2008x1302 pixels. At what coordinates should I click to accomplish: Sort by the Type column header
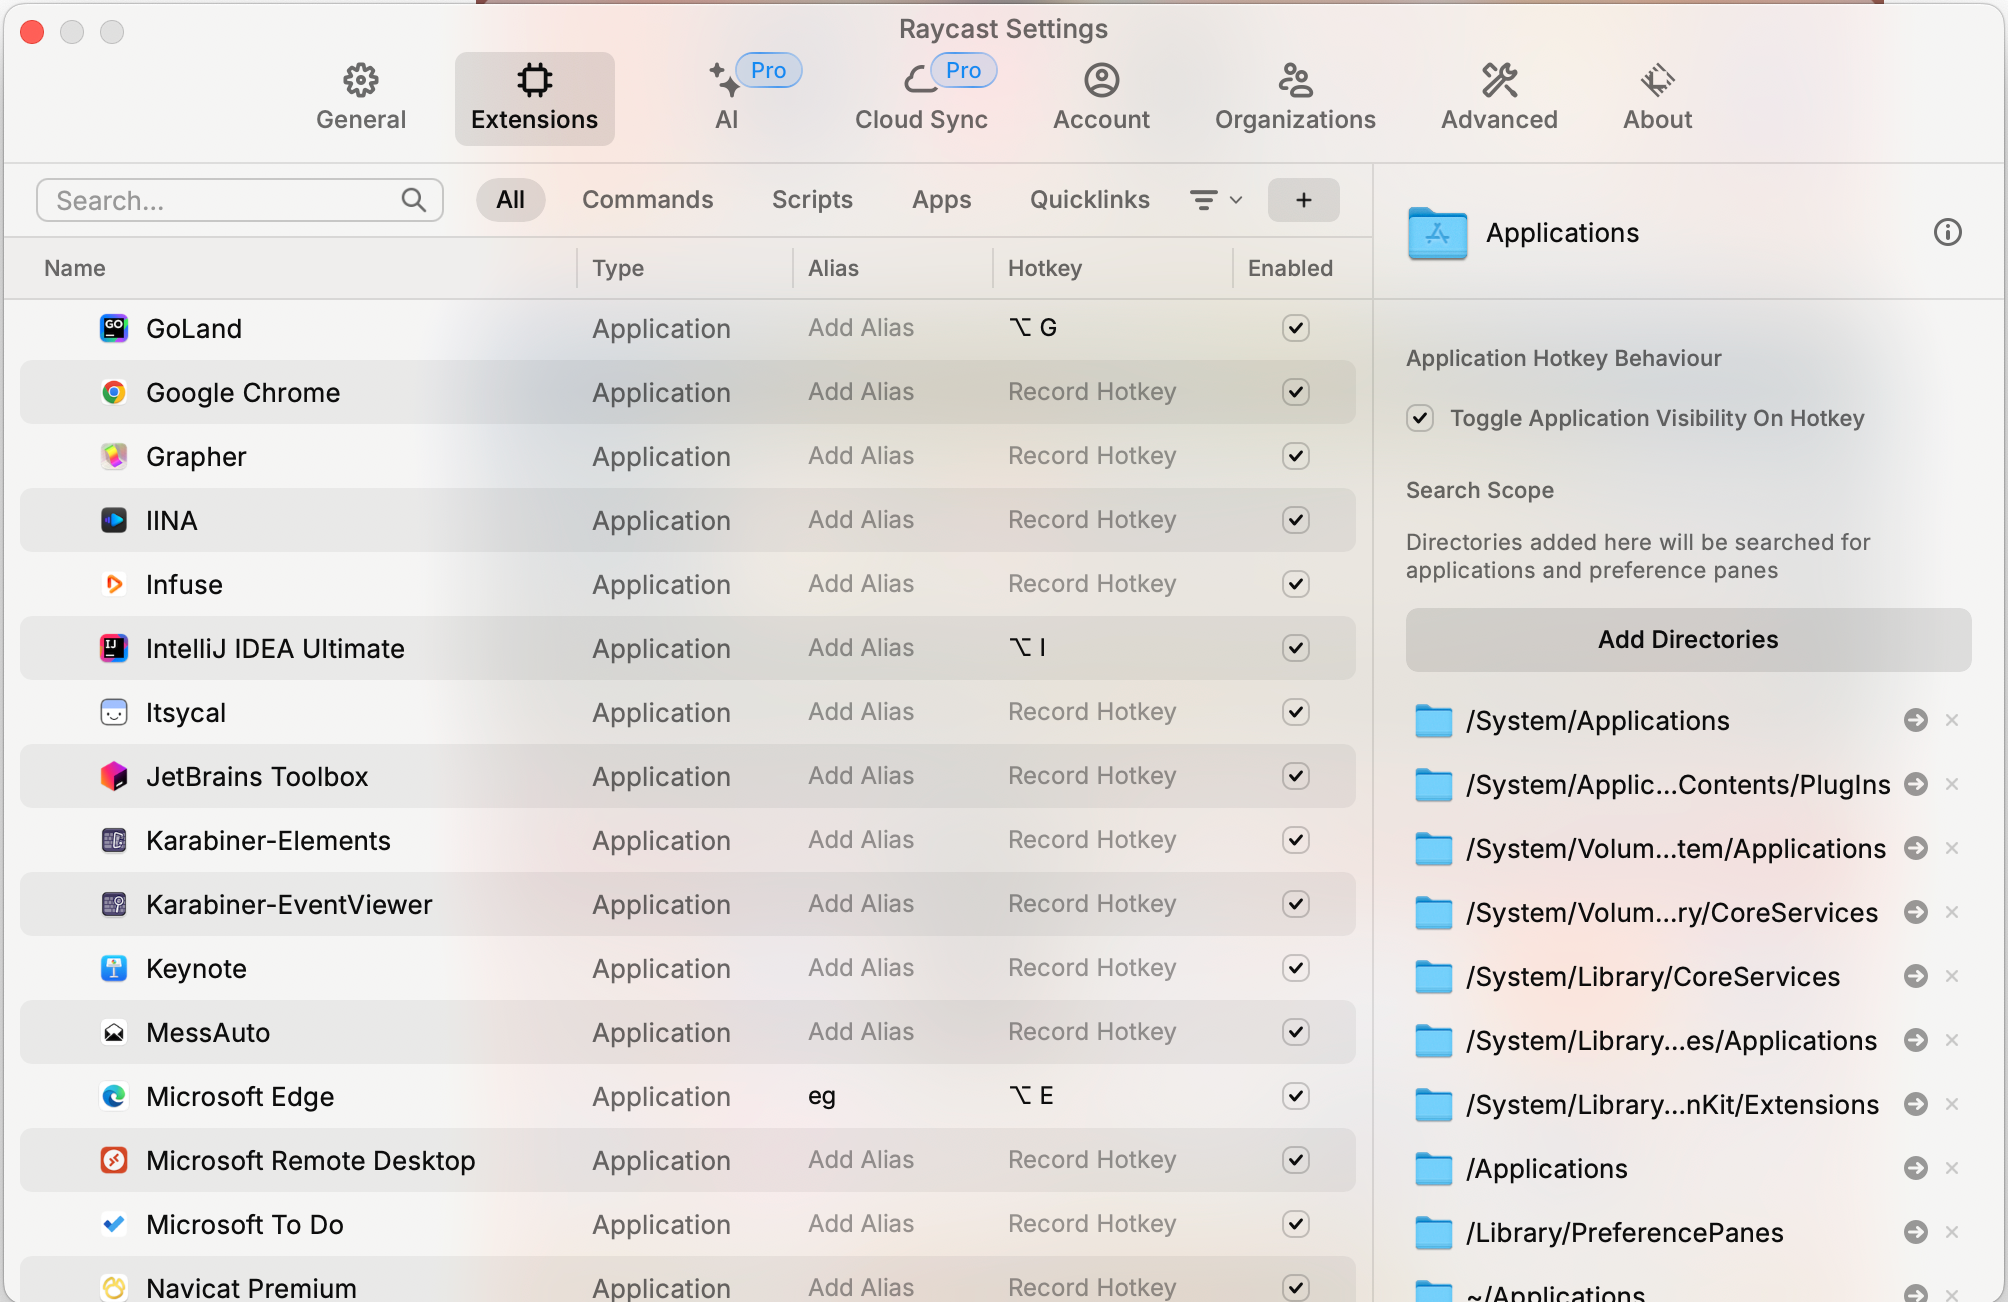click(618, 268)
